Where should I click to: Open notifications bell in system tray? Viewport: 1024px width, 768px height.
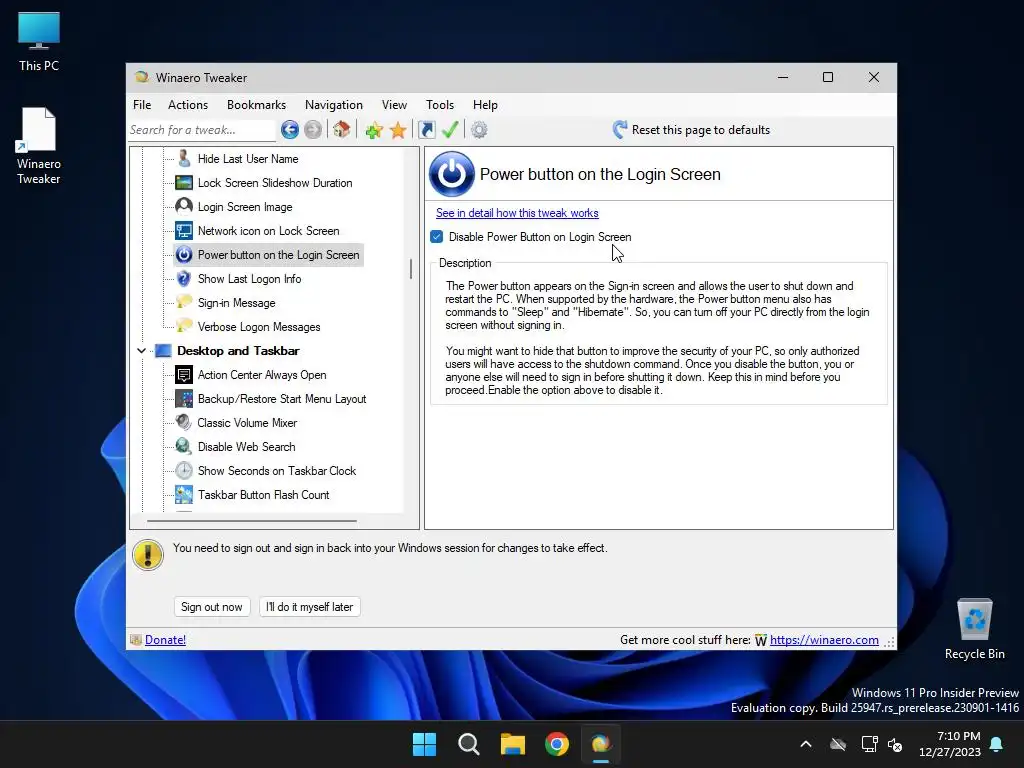(x=997, y=744)
